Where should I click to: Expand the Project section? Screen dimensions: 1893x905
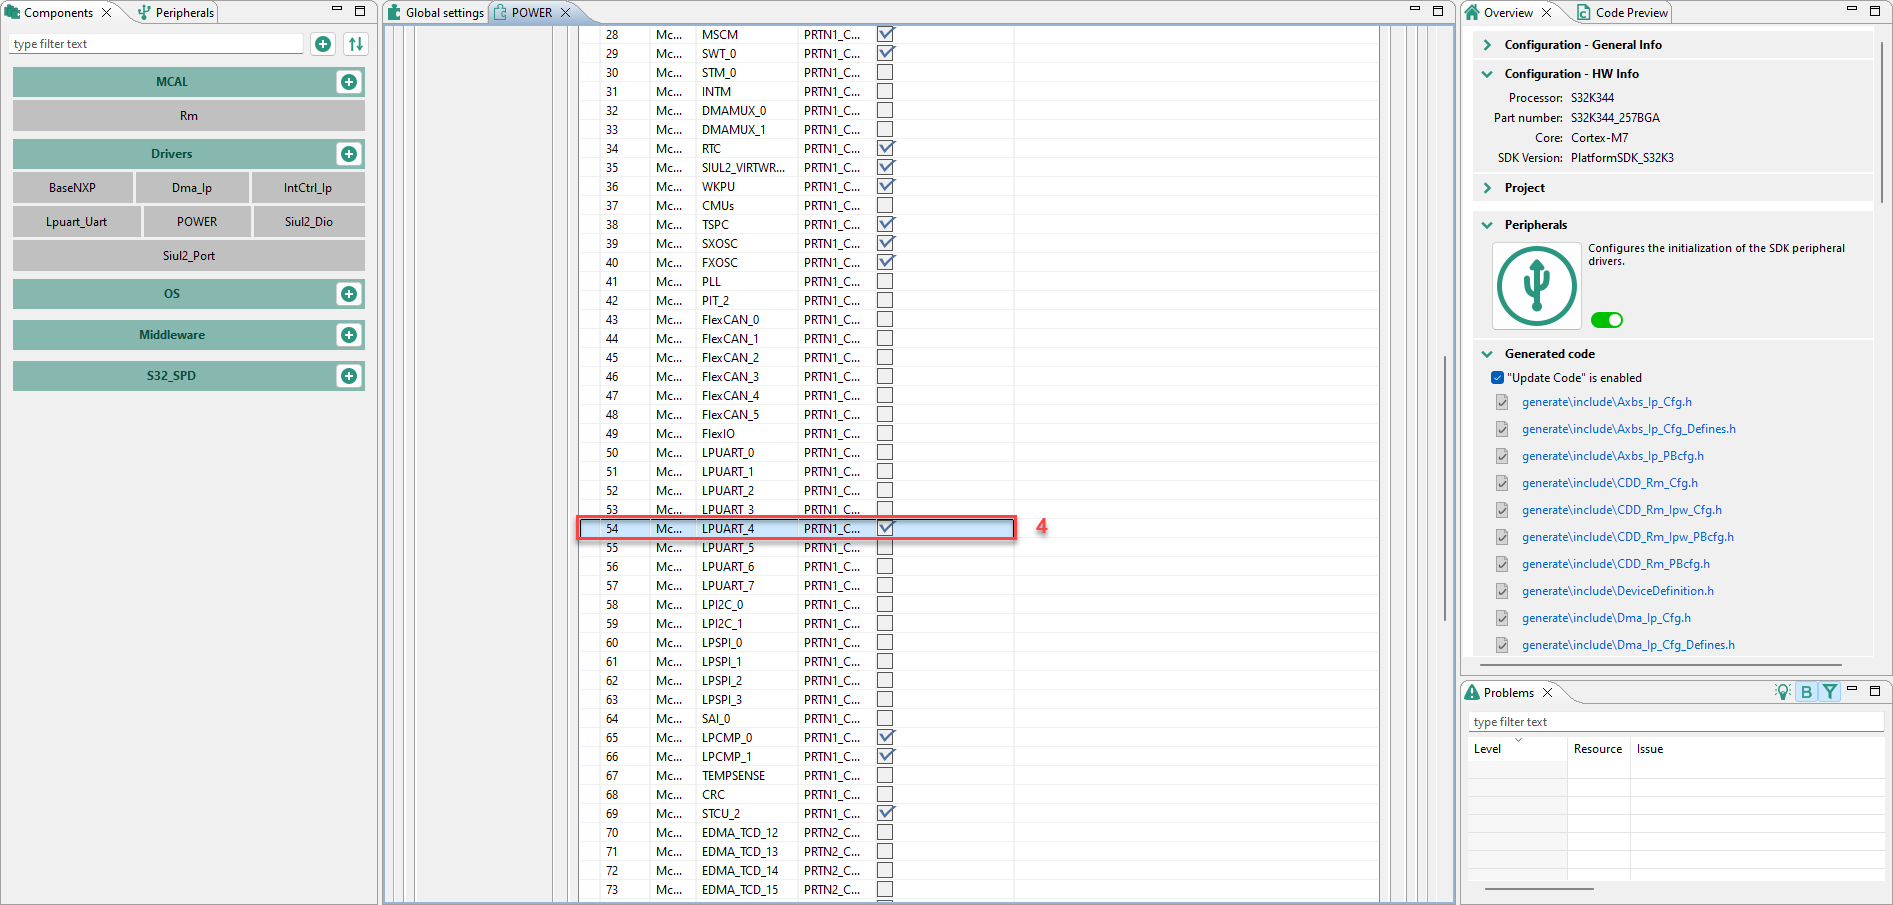click(1487, 188)
